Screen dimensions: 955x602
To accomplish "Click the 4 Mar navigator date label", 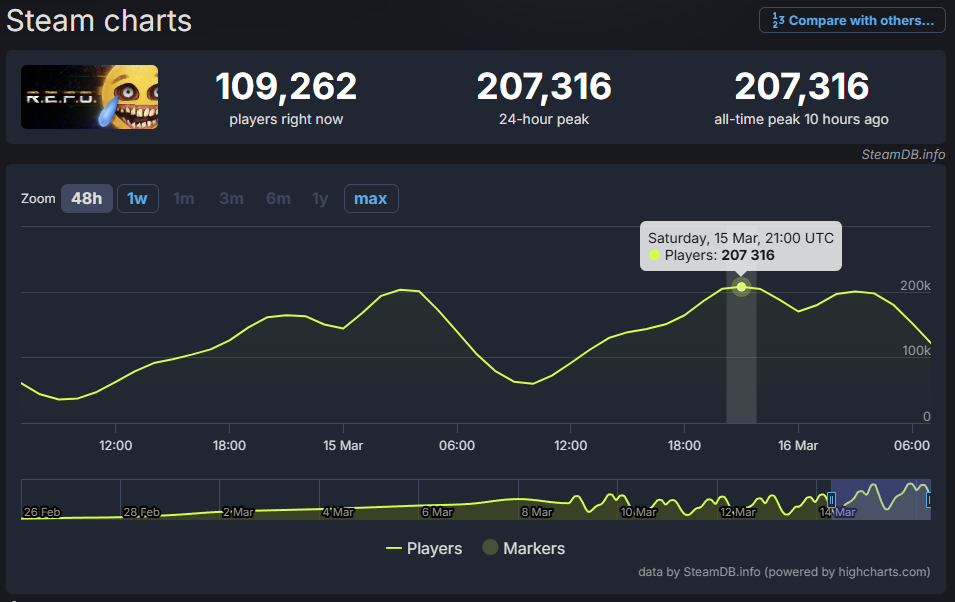I will tap(337, 512).
